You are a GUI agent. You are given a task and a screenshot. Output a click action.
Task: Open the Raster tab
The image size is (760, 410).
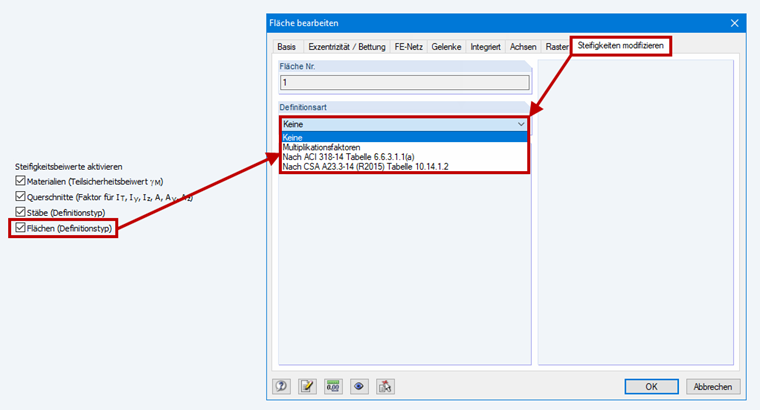[x=556, y=47]
